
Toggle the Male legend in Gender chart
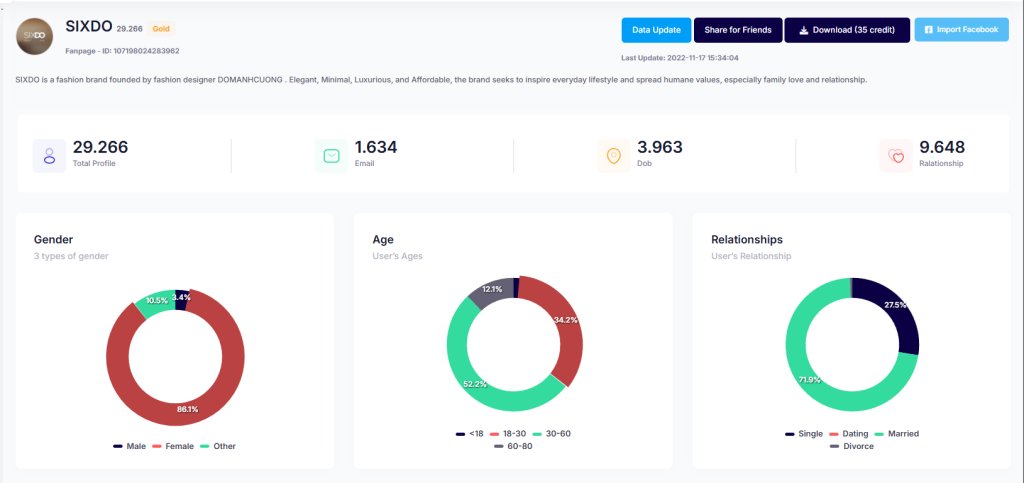(x=129, y=446)
